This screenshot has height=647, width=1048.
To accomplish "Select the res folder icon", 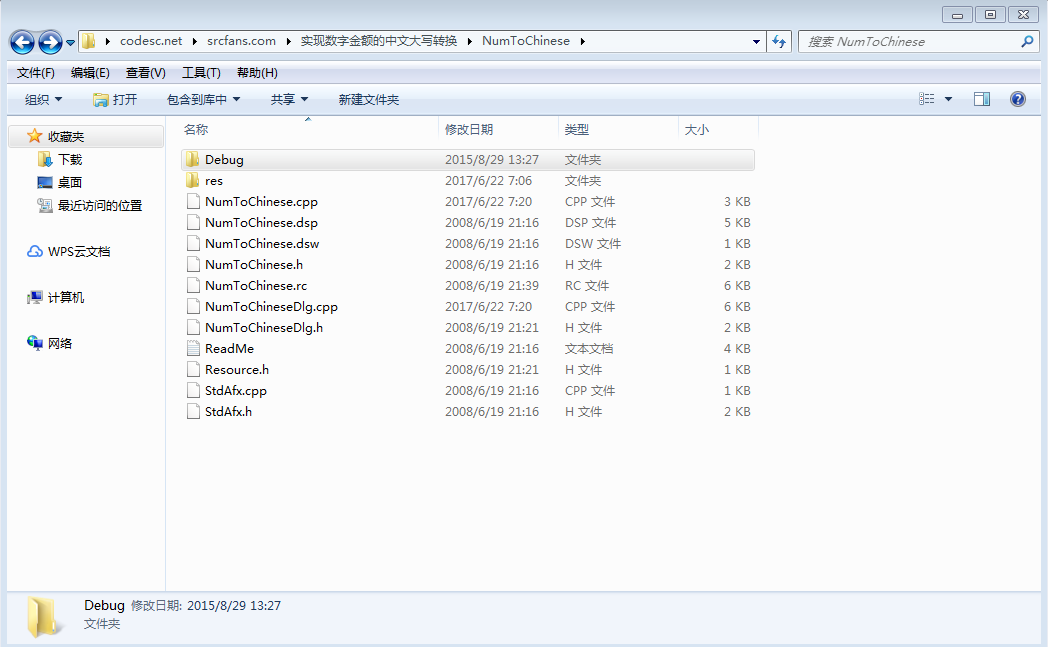I will pos(193,180).
